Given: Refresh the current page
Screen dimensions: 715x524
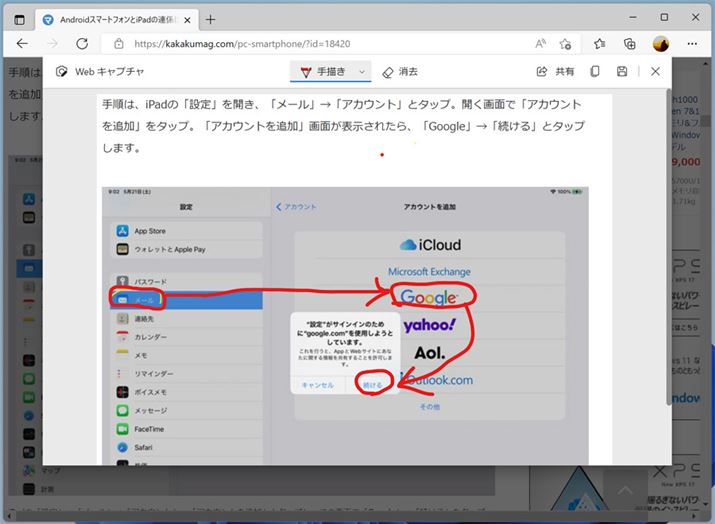Looking at the screenshot, I should 82,44.
